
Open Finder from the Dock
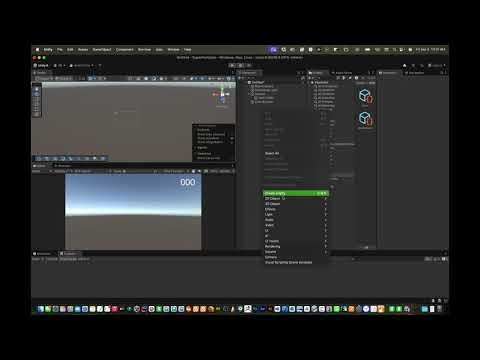(41, 309)
